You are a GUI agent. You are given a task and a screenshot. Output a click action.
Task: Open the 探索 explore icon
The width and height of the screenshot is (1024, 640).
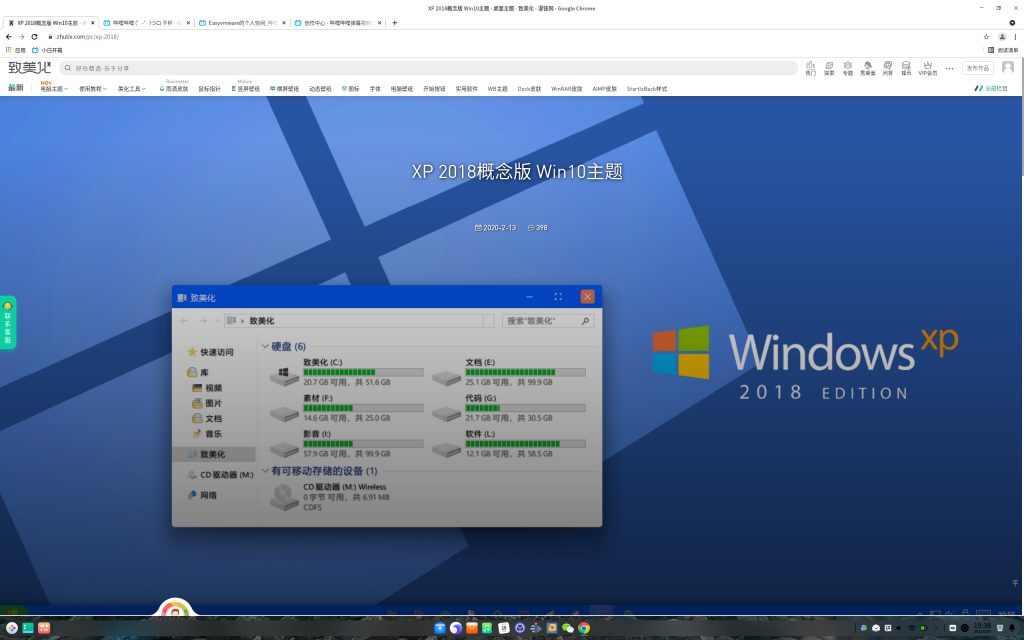pos(829,68)
